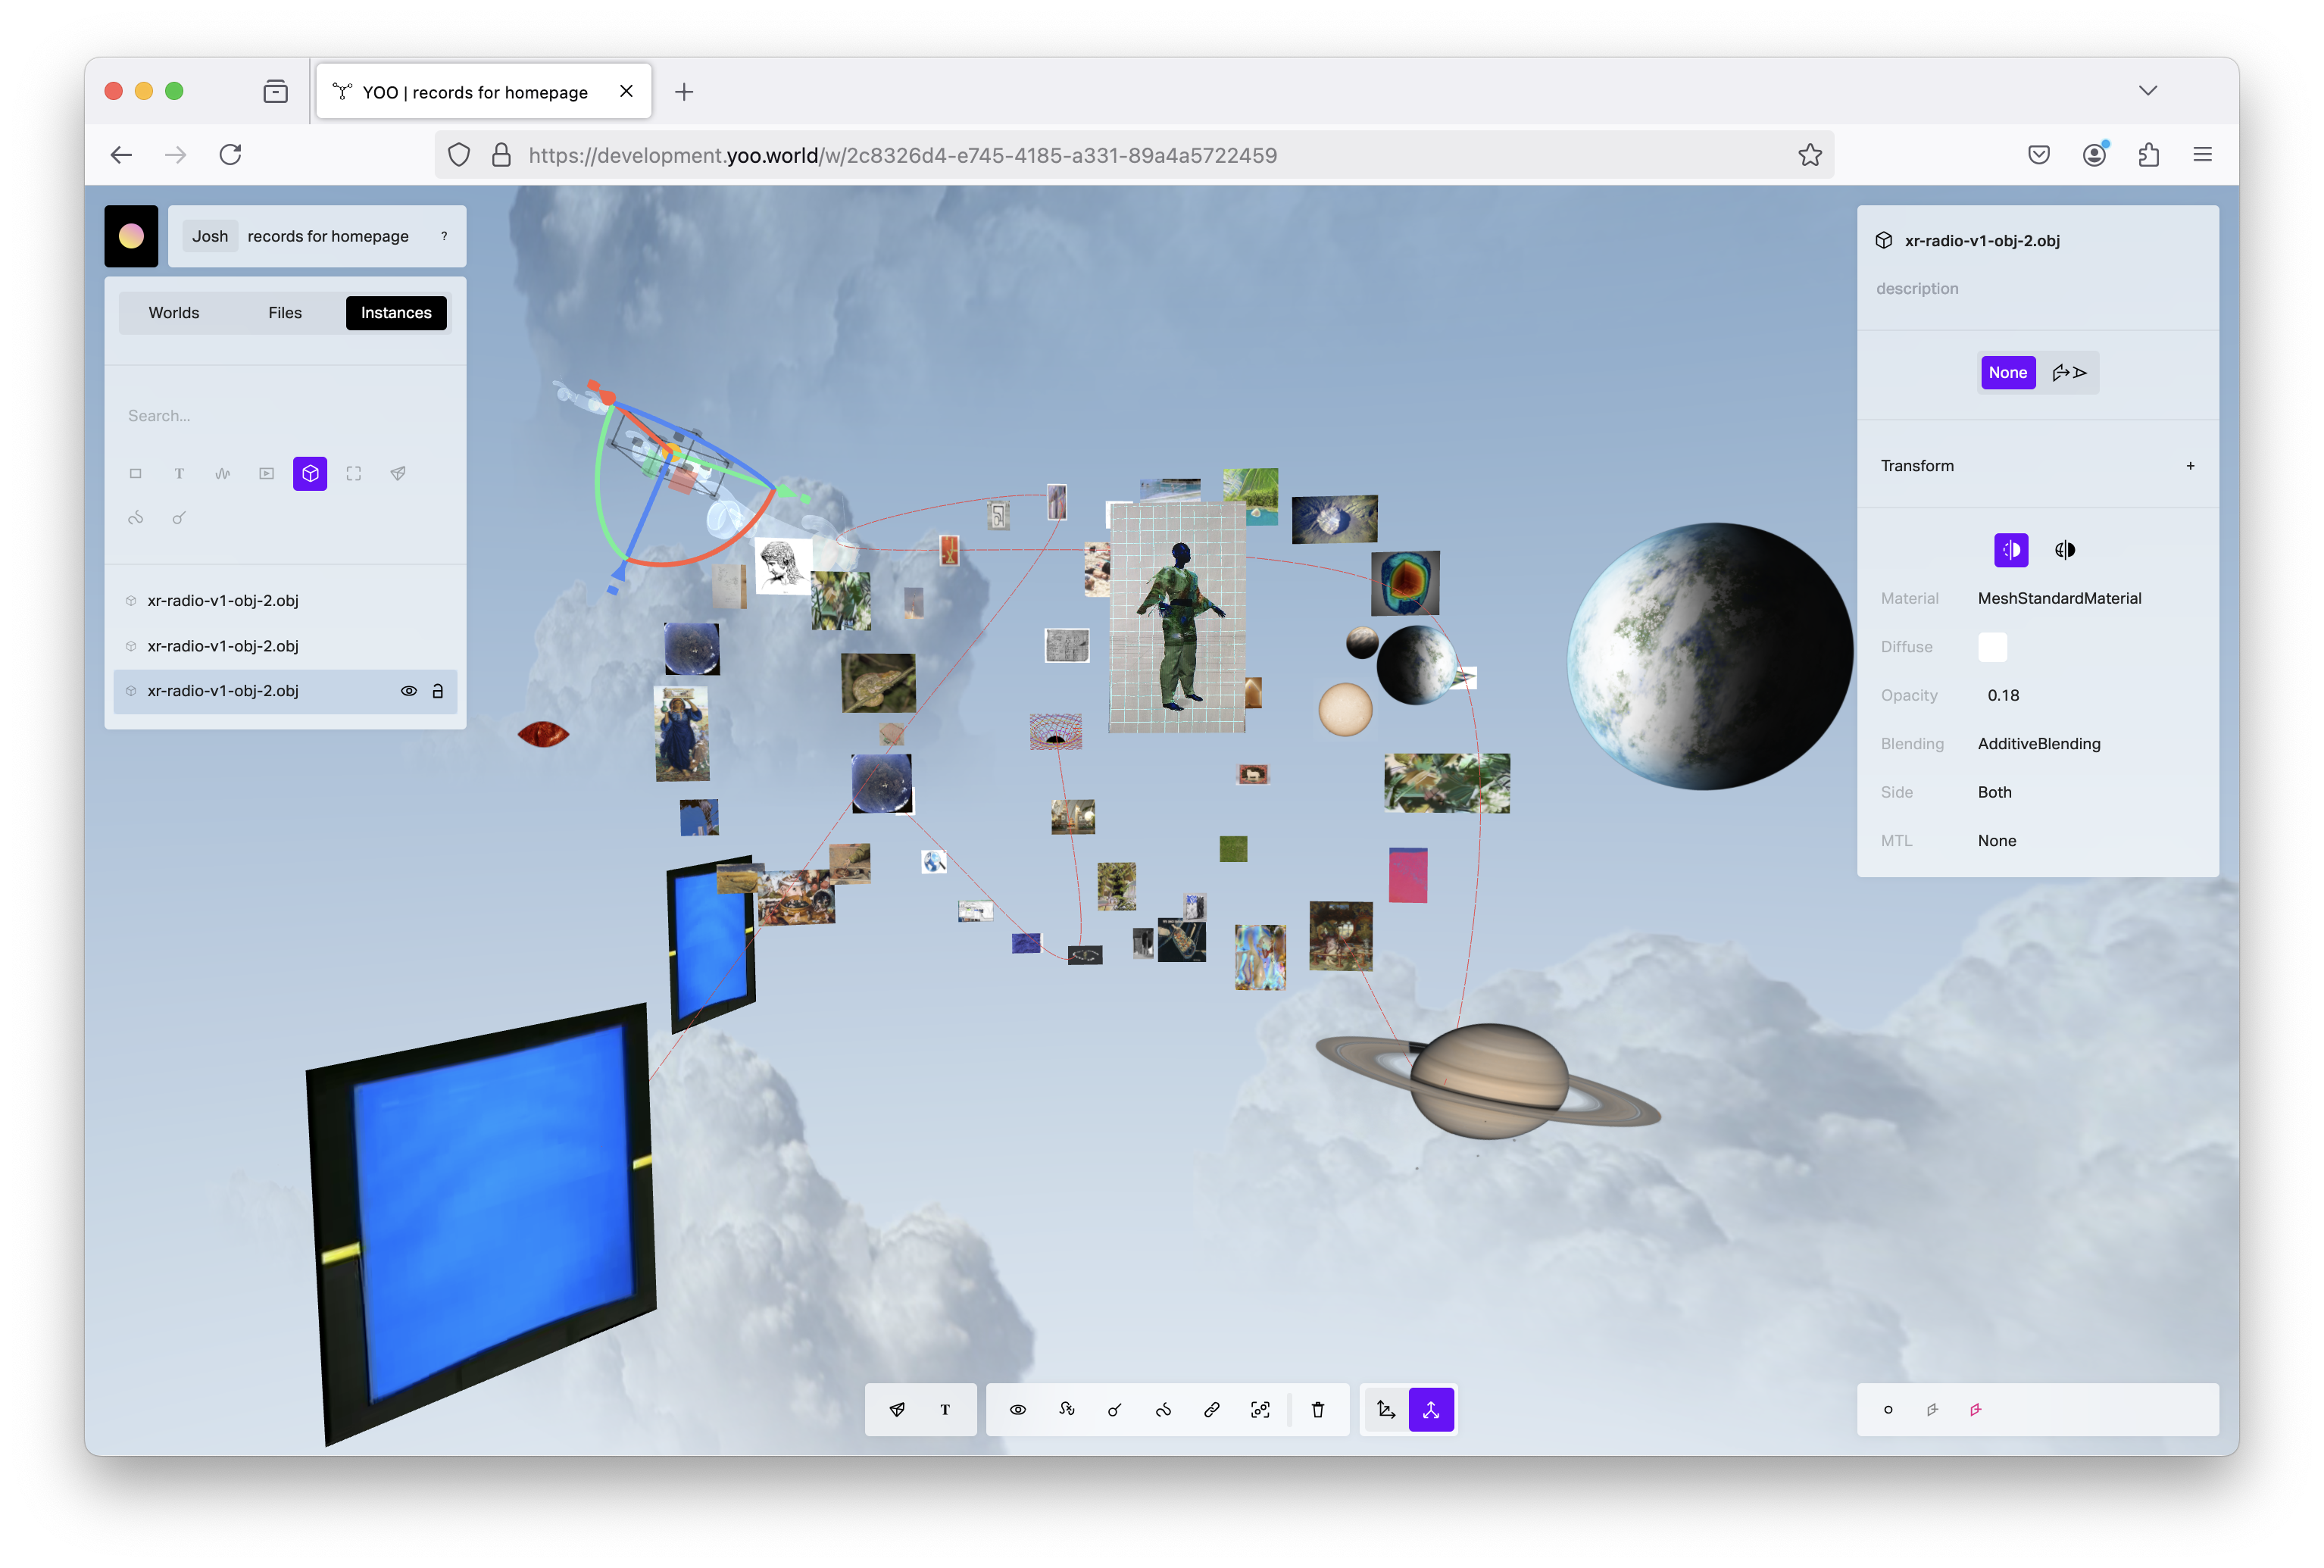Switch to the Files tab
The image size is (2324, 1568).
[285, 313]
